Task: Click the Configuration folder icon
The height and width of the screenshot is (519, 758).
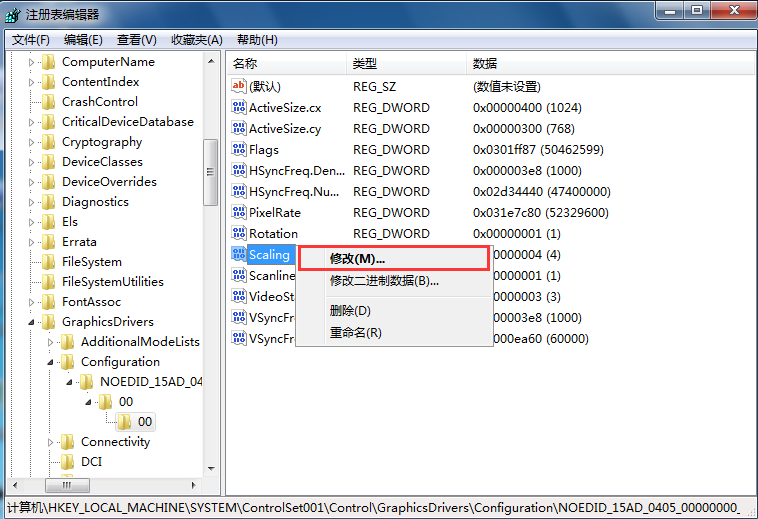Action: coord(67,362)
